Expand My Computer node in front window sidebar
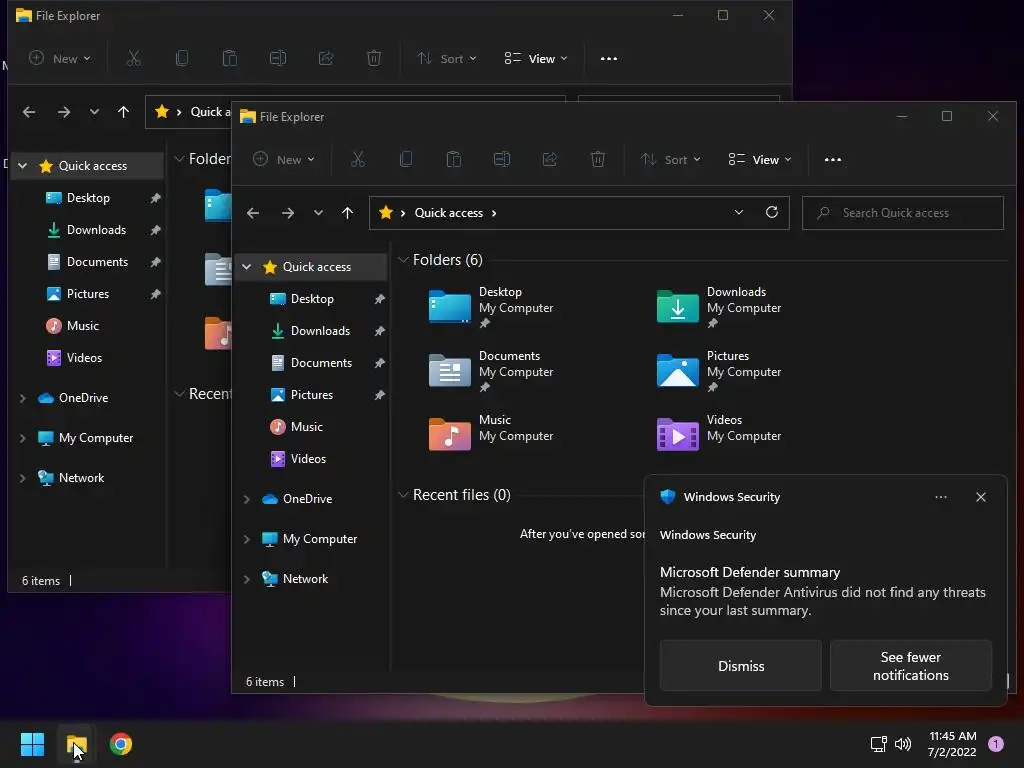The width and height of the screenshot is (1024, 768). click(x=247, y=539)
